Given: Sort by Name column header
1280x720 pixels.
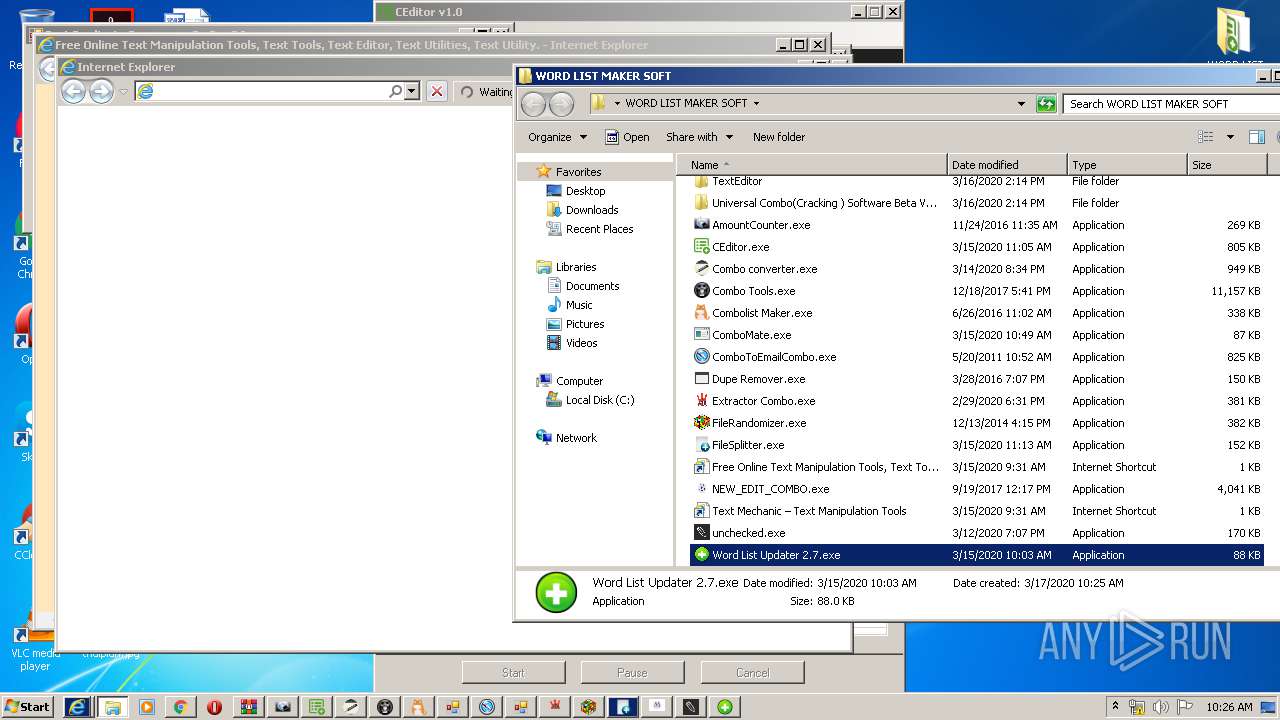Looking at the screenshot, I should point(812,165).
